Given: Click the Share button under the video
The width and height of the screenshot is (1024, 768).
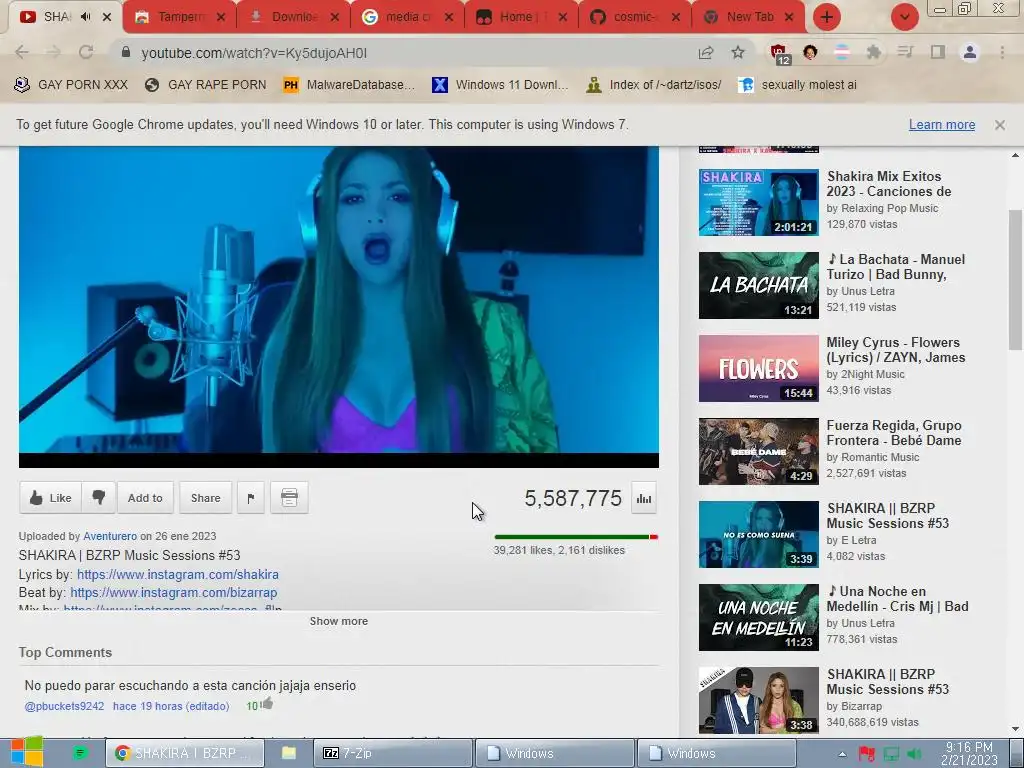Looking at the screenshot, I should 205,498.
